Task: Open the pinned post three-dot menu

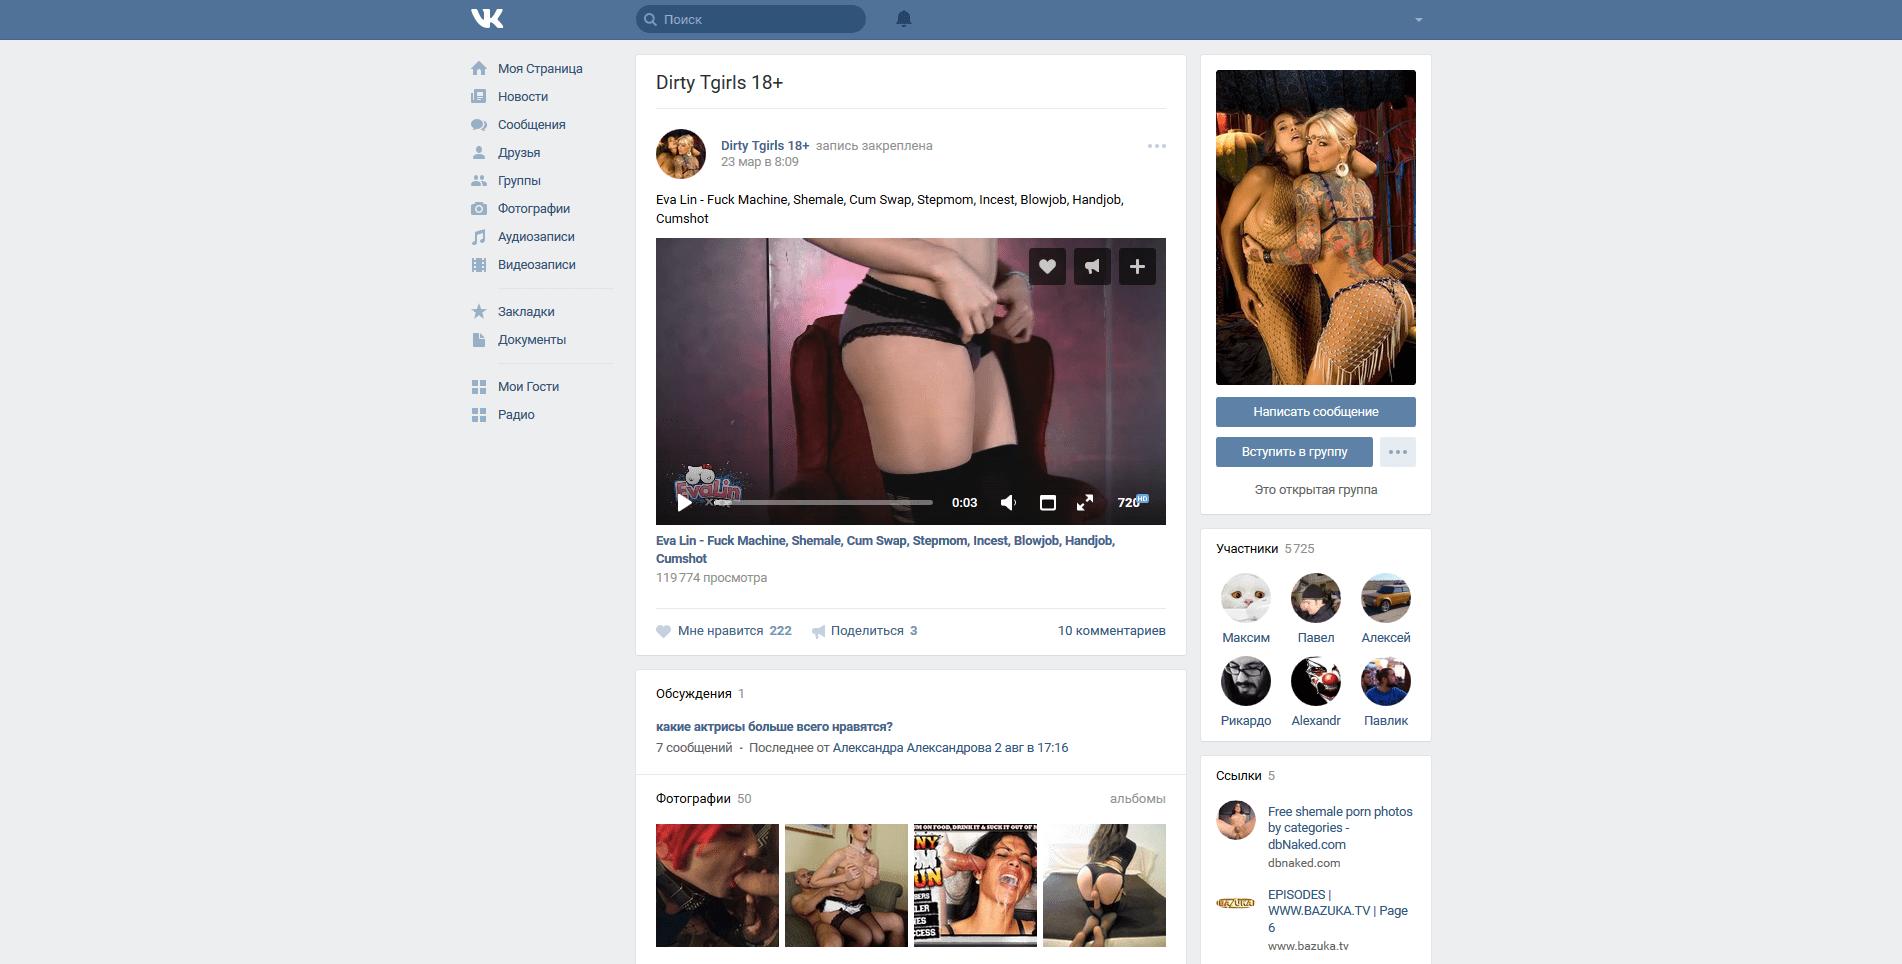Action: [1156, 146]
